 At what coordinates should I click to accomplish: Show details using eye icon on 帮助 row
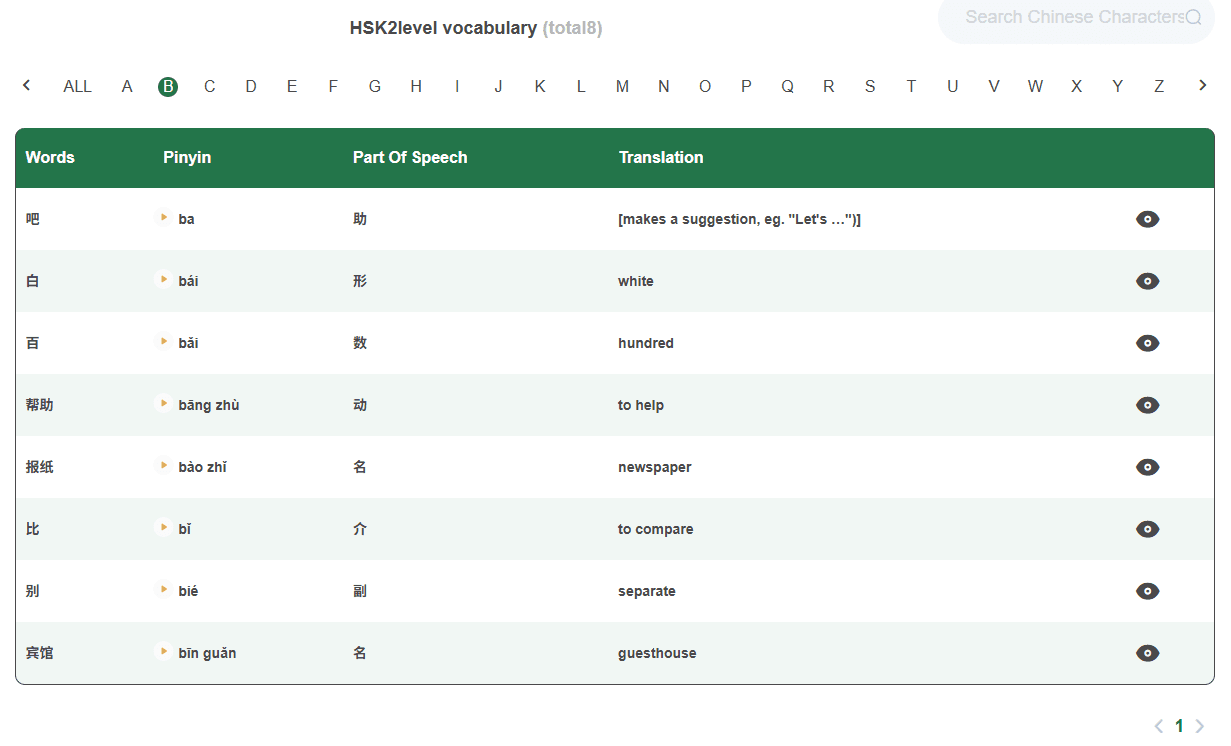1147,405
